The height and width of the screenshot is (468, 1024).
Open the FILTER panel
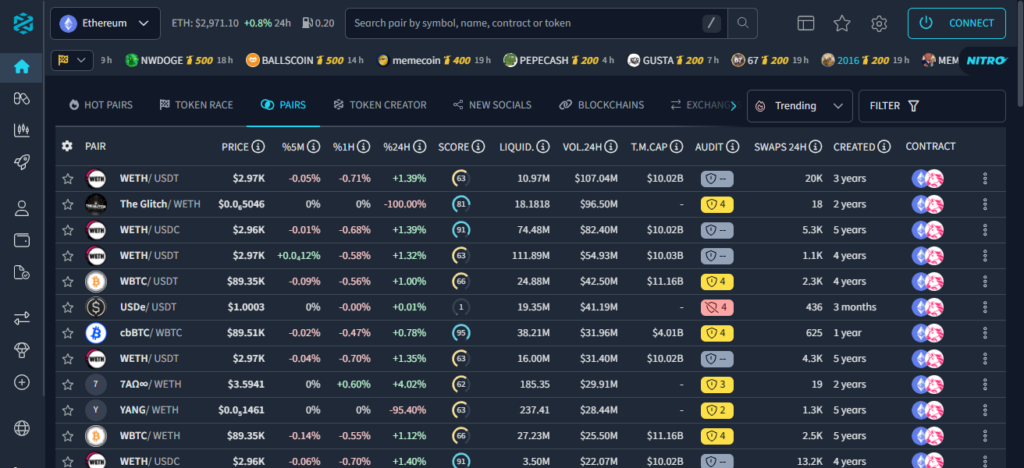932,106
